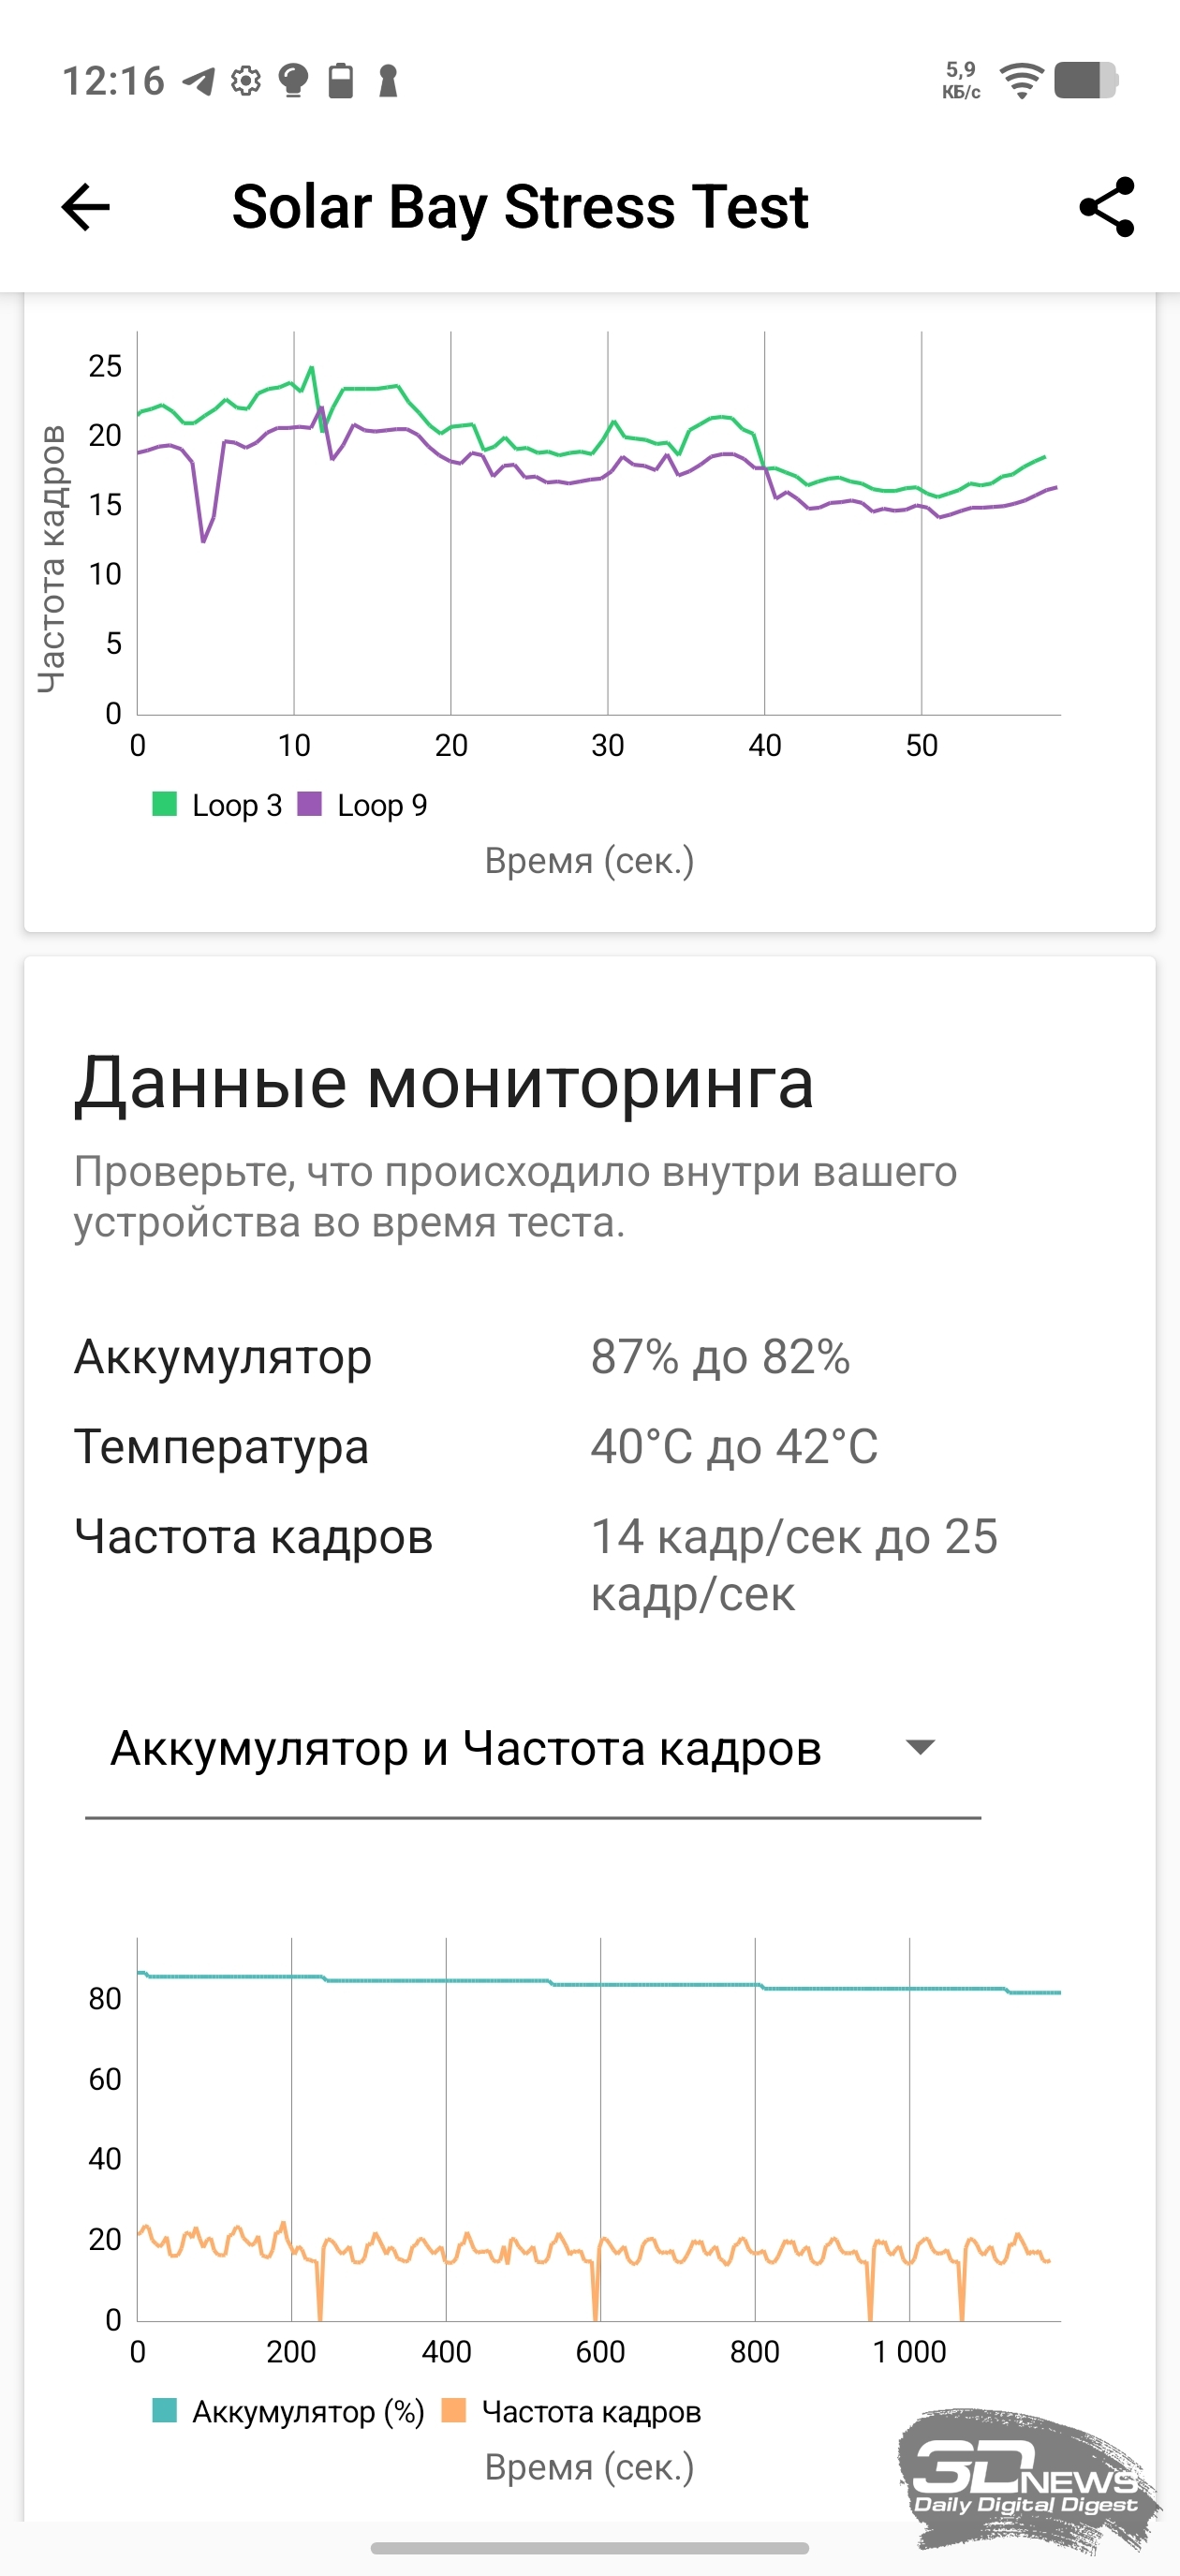Tap the purple Loop 9 color swatch
This screenshot has width=1180, height=2576.
pos(310,804)
